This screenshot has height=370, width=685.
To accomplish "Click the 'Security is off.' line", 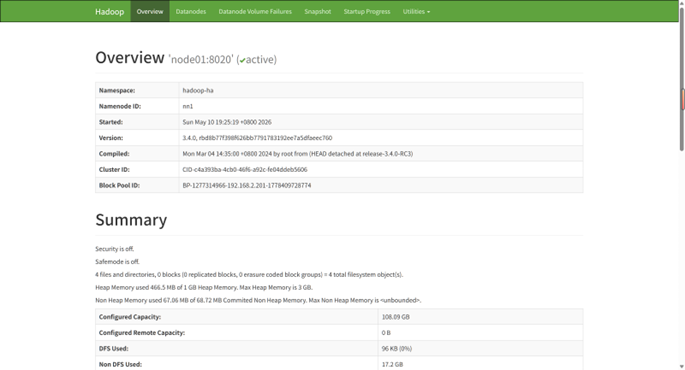I will point(114,249).
